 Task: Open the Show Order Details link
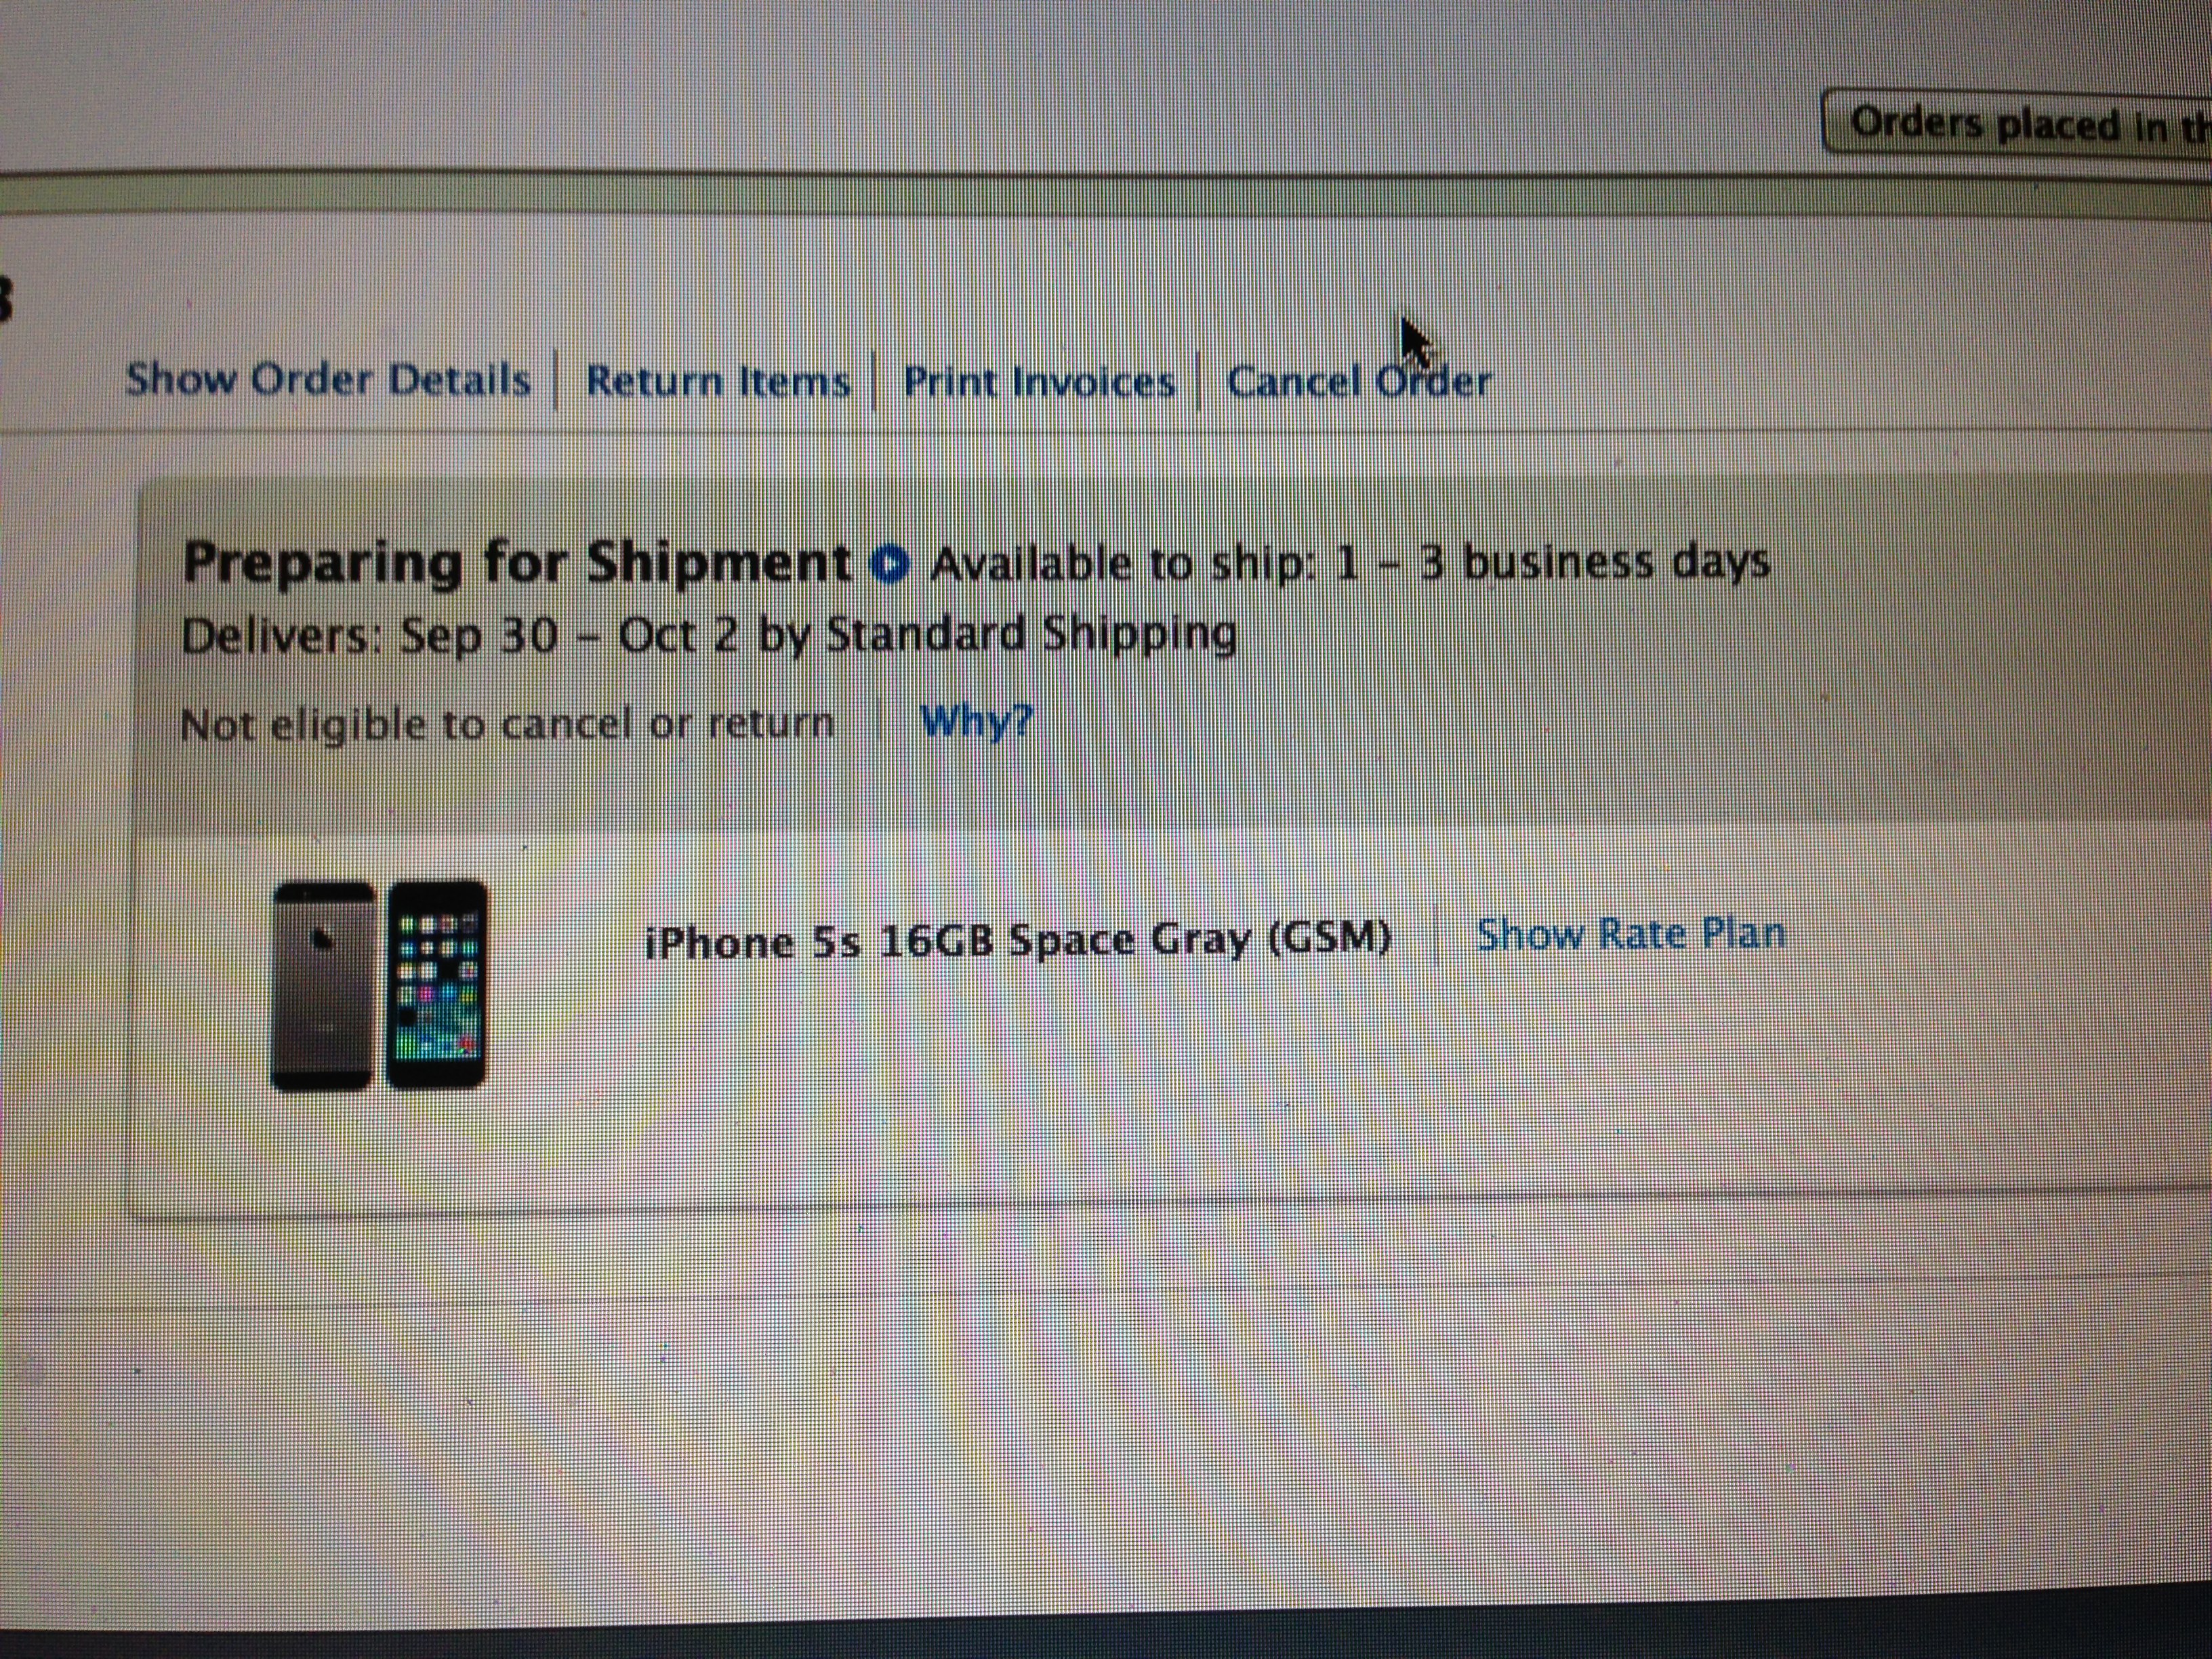(328, 380)
